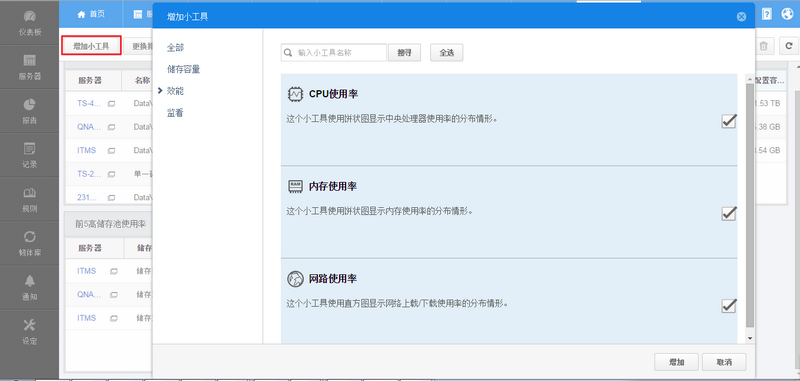Click the 搜寻 search button
The height and width of the screenshot is (381, 800).
[x=405, y=53]
